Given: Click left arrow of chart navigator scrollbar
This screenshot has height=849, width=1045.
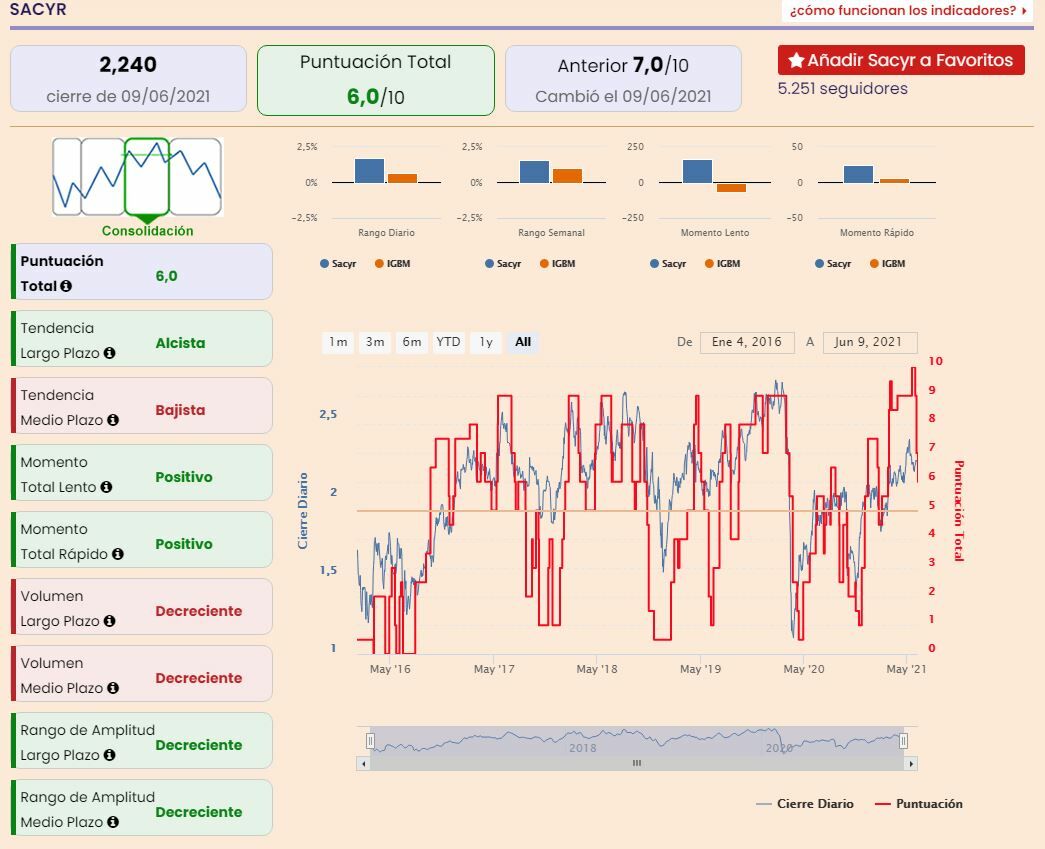Looking at the screenshot, I should pos(363,764).
